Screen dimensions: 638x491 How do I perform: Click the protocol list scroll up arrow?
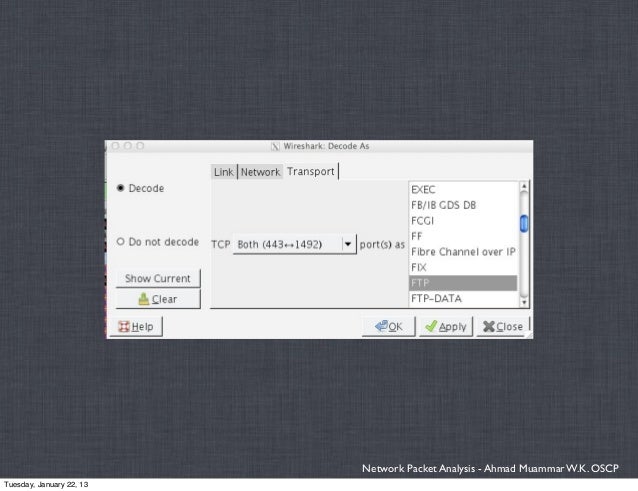tap(524, 186)
